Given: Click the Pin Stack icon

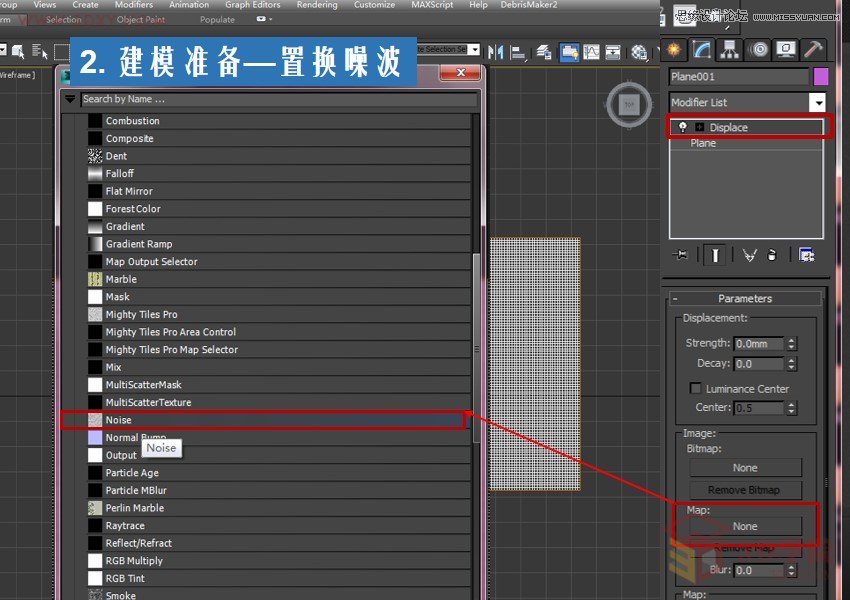Looking at the screenshot, I should tap(682, 254).
